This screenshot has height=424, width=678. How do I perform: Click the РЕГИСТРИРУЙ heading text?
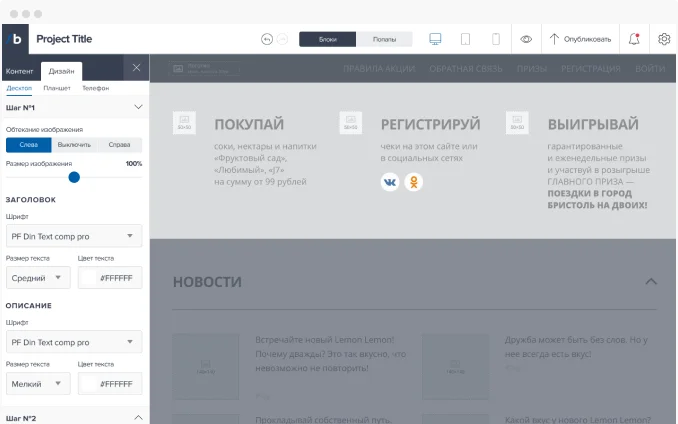[x=431, y=124]
